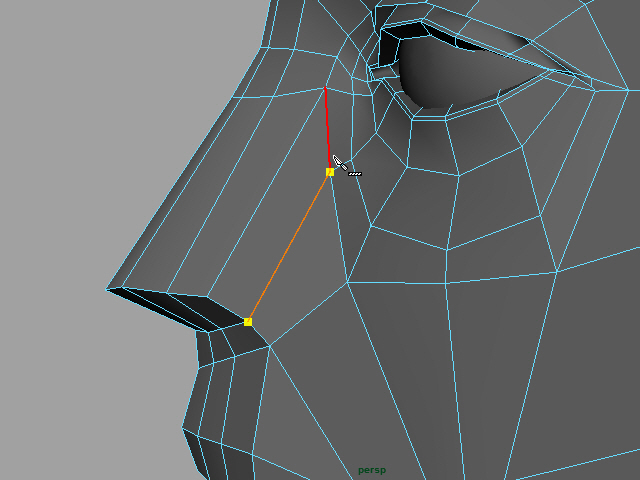Click the yellow split point beside the cursor
The image size is (640, 480).
point(330,172)
